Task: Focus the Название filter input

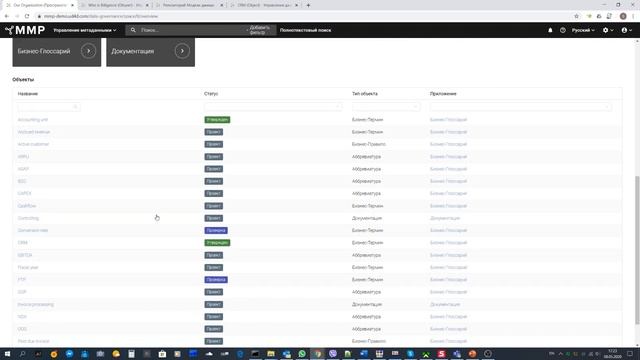Action: point(48,107)
